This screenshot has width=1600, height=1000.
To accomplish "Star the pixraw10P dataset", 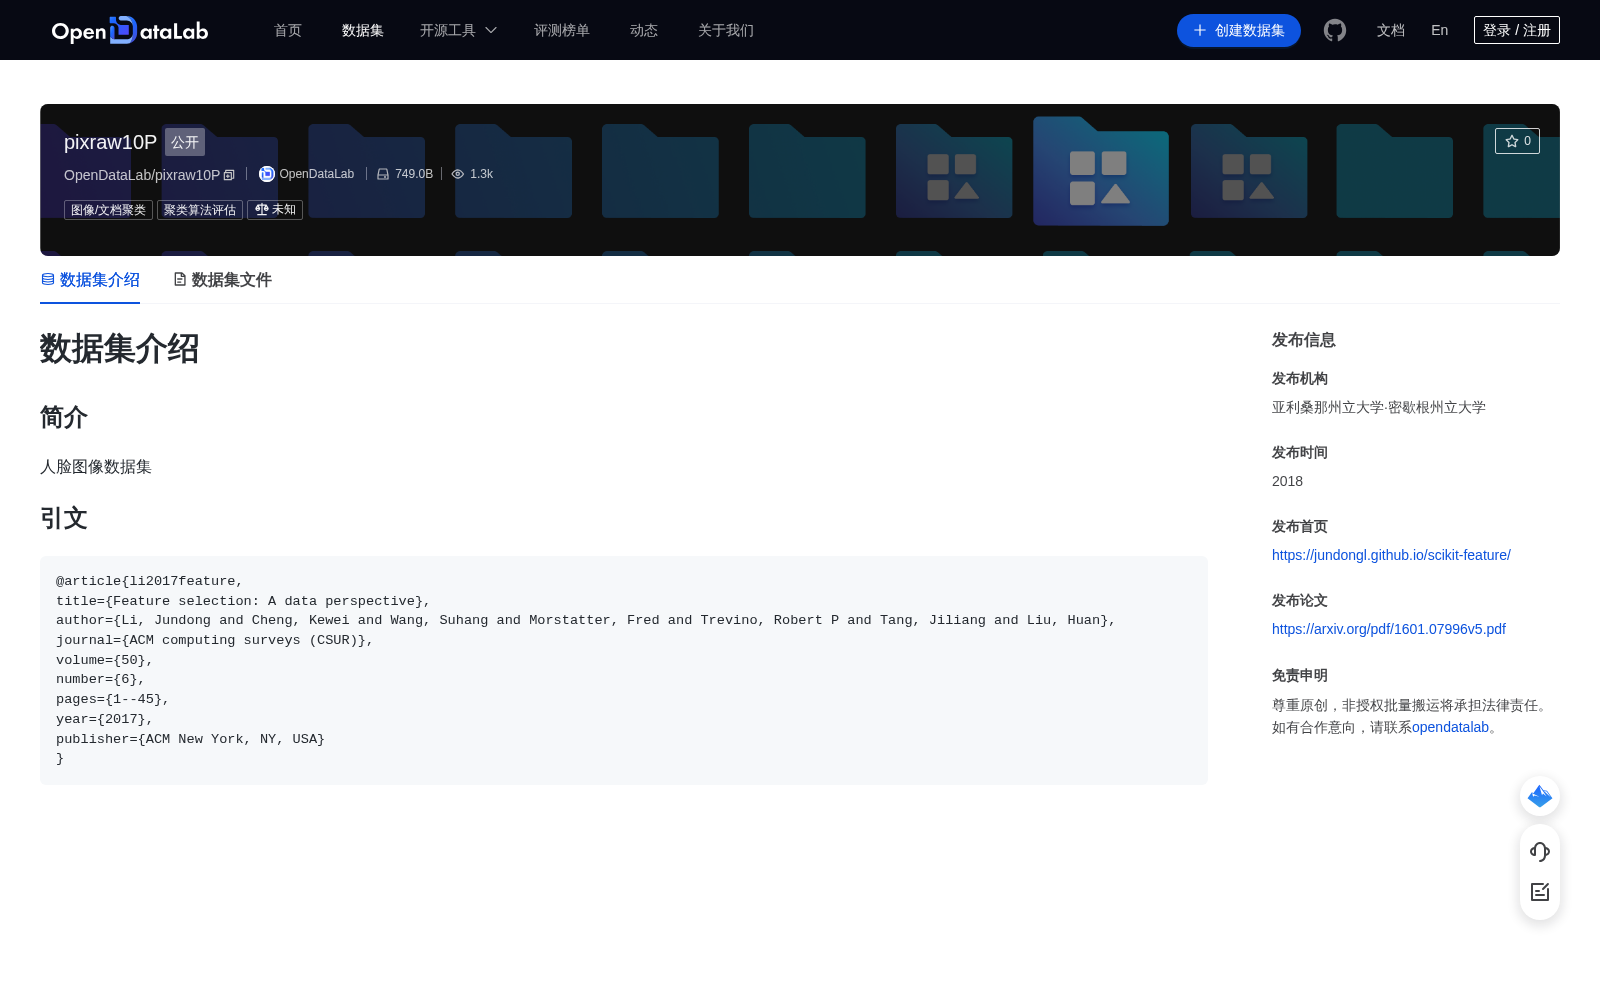I will click(1517, 141).
